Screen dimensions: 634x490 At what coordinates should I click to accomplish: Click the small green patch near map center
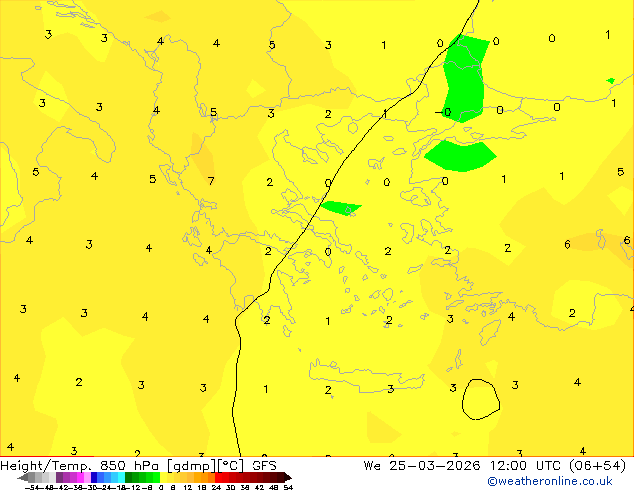pos(340,208)
